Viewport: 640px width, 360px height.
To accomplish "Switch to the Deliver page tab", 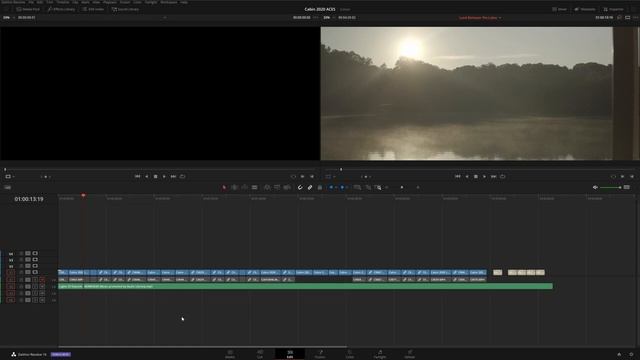I will tap(409, 354).
